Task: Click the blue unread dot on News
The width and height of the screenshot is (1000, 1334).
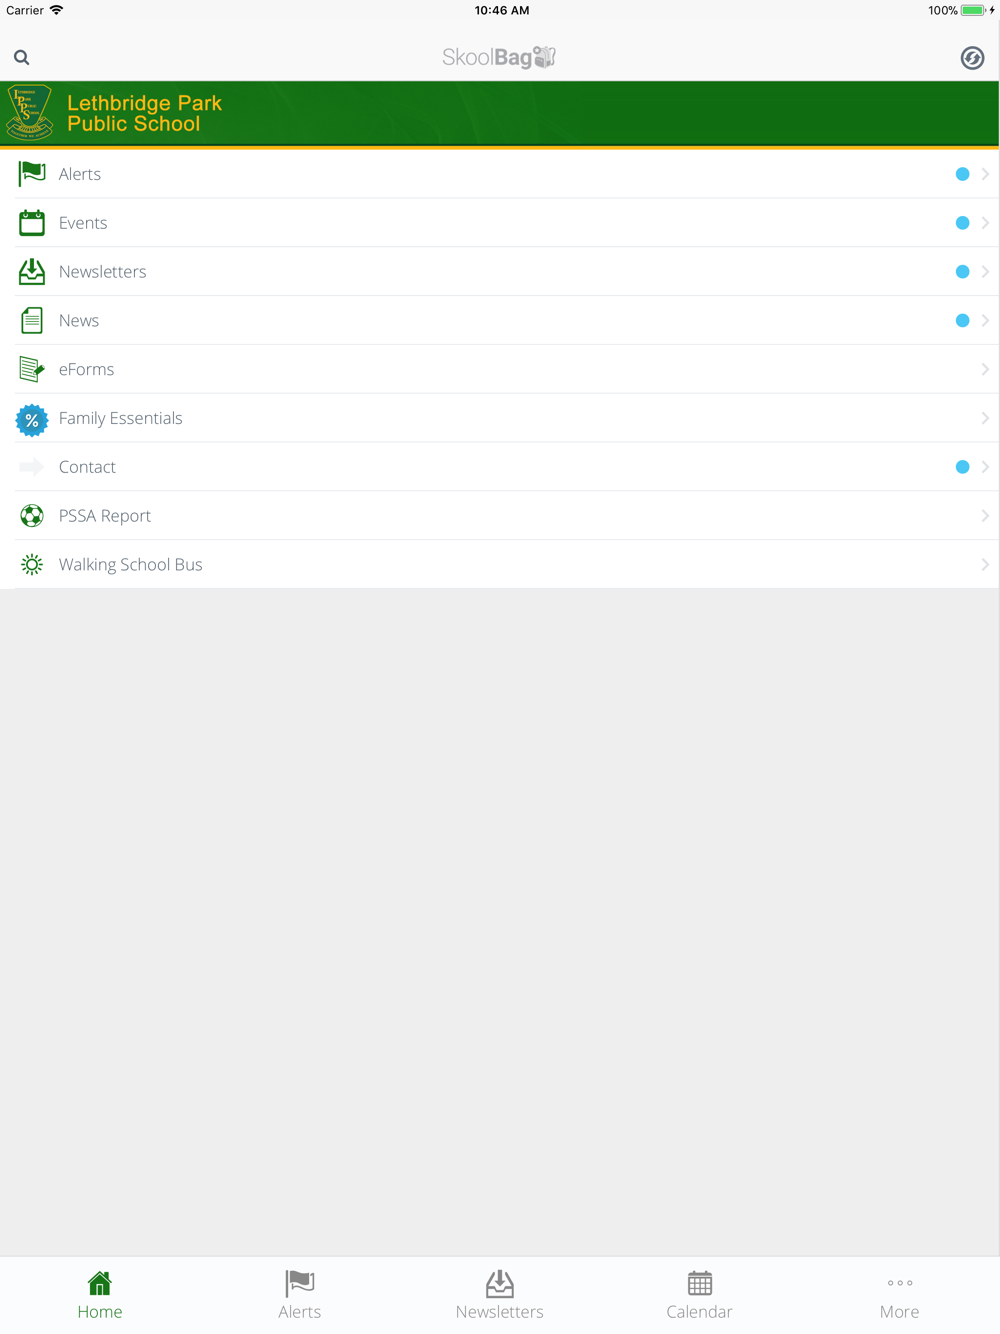Action: [x=962, y=321]
